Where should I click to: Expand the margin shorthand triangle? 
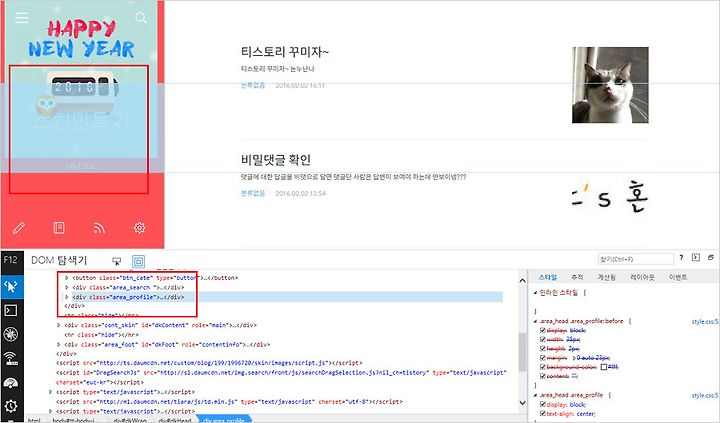pyautogui.click(x=574, y=358)
